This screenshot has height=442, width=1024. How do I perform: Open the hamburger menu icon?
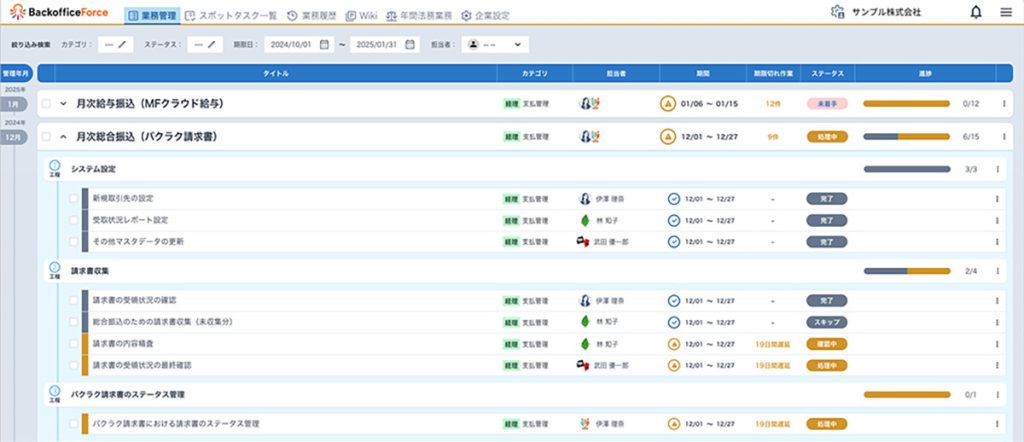coord(1005,12)
